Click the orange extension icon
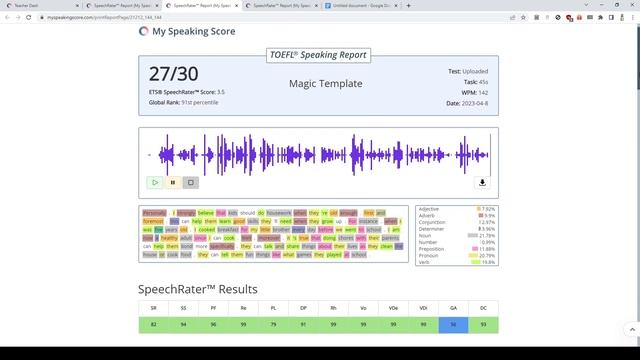640x360 pixels. (579, 18)
